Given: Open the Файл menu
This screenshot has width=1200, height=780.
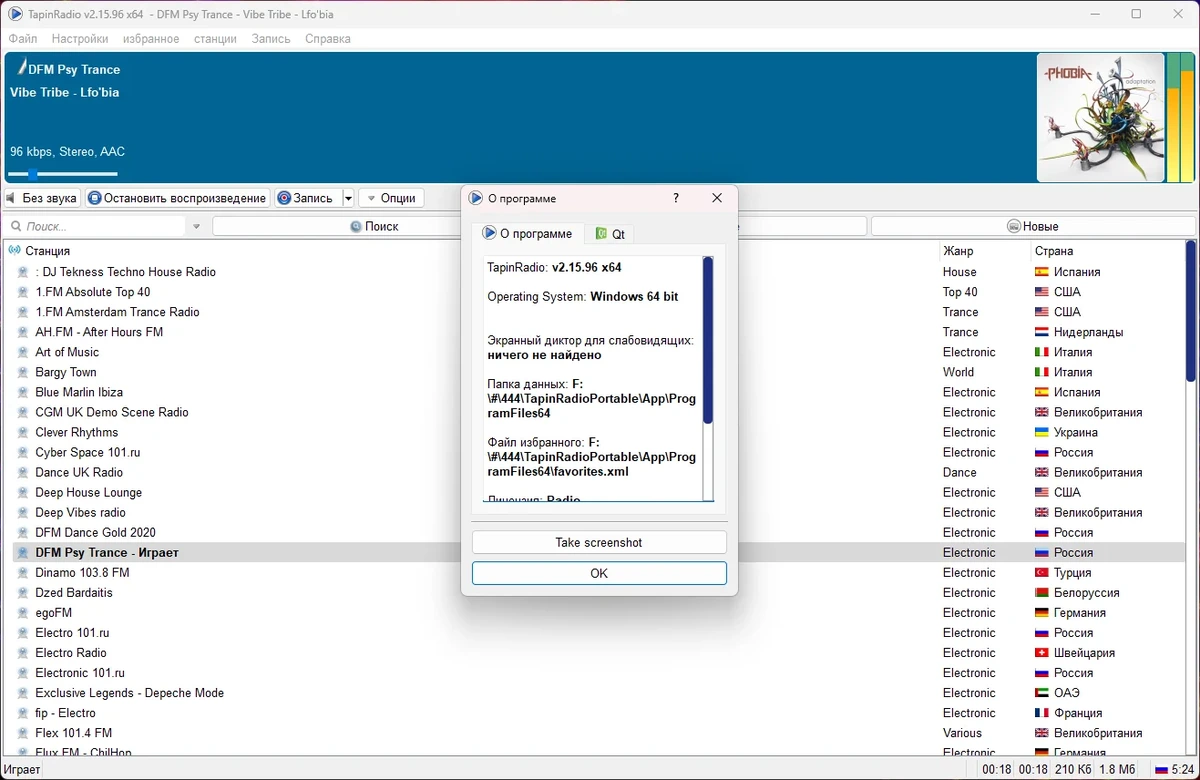Looking at the screenshot, I should tap(23, 39).
